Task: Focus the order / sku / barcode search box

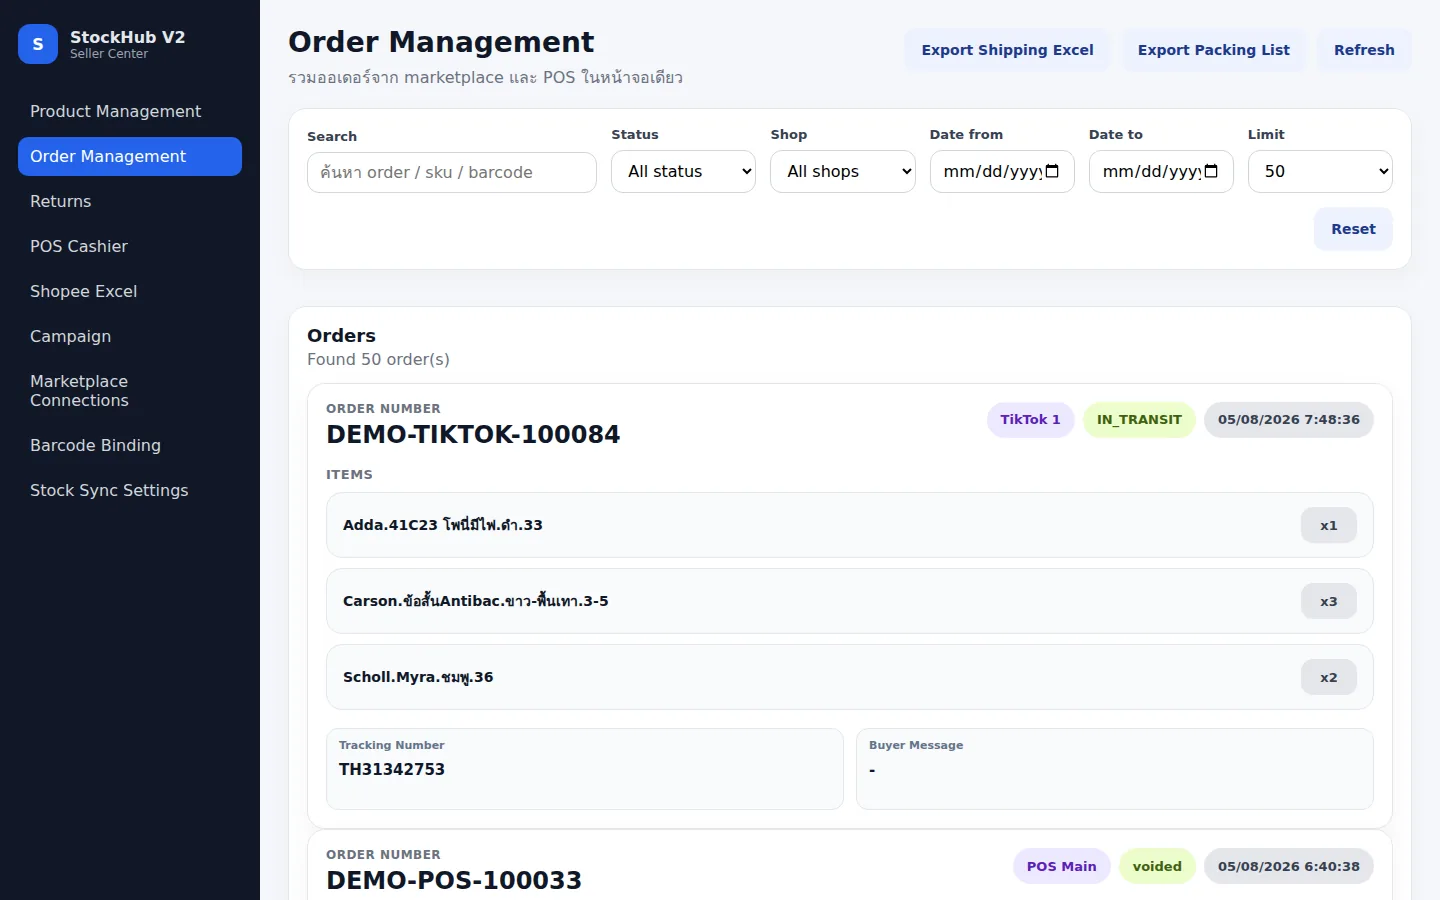Action: coord(452,172)
